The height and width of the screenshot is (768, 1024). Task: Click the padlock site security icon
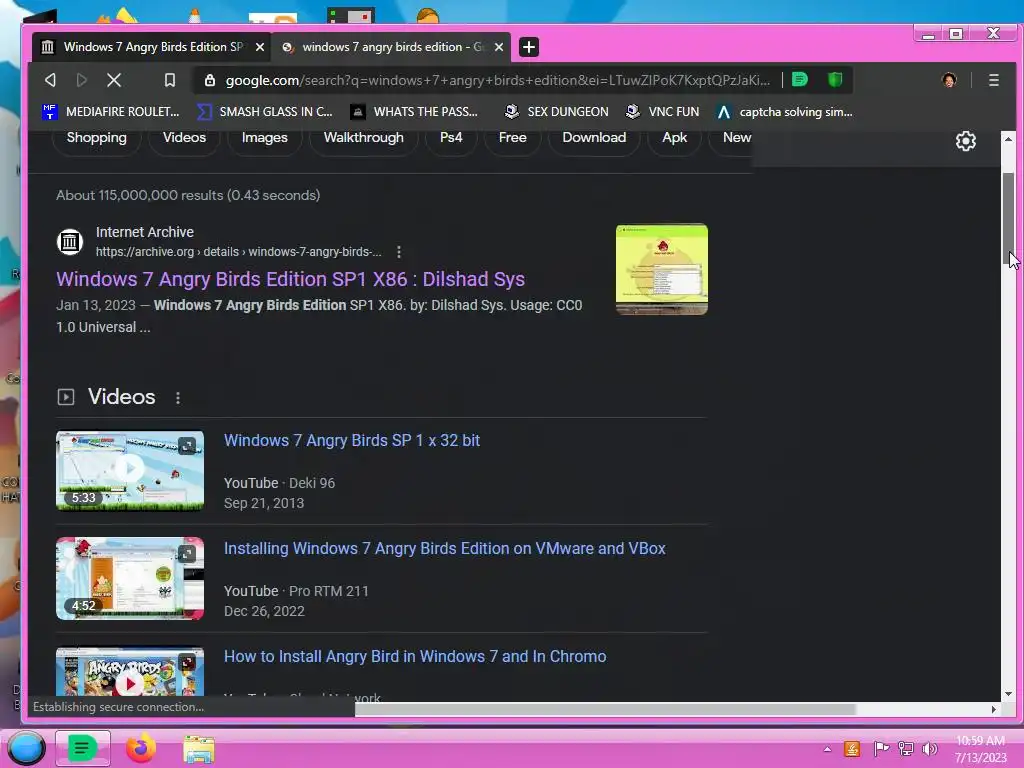210,80
